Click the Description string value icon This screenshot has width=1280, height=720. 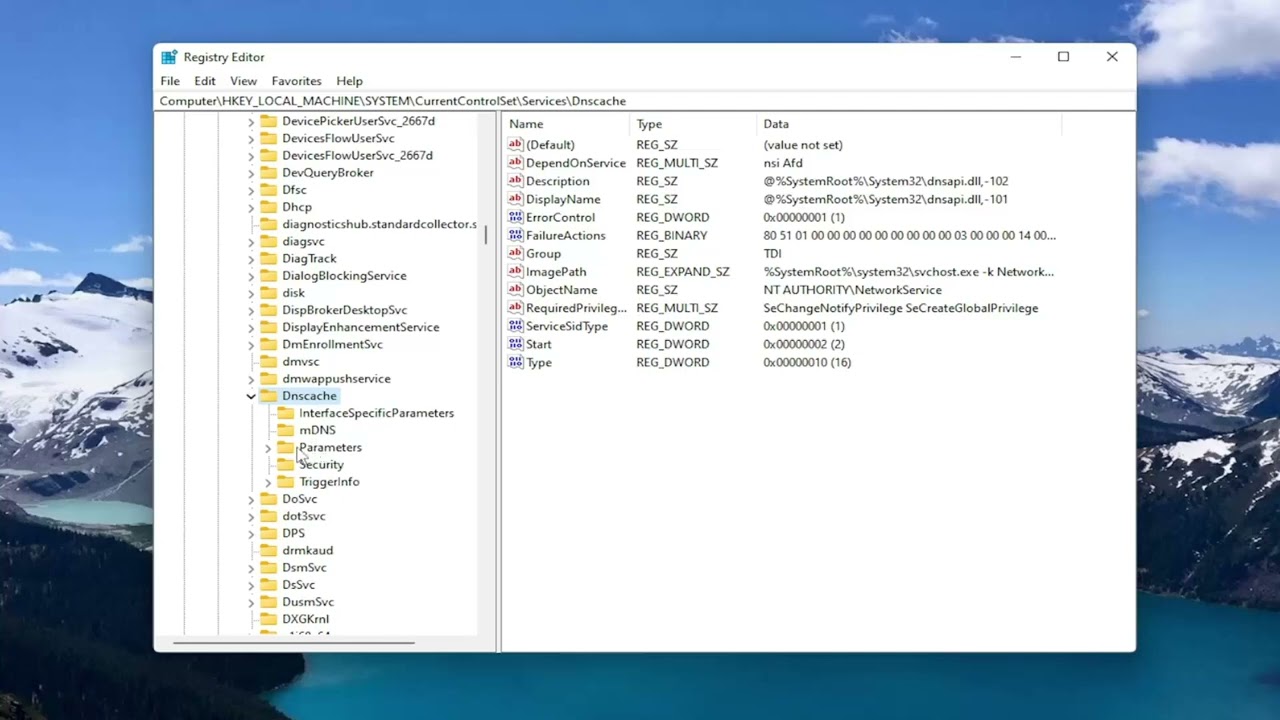[515, 181]
